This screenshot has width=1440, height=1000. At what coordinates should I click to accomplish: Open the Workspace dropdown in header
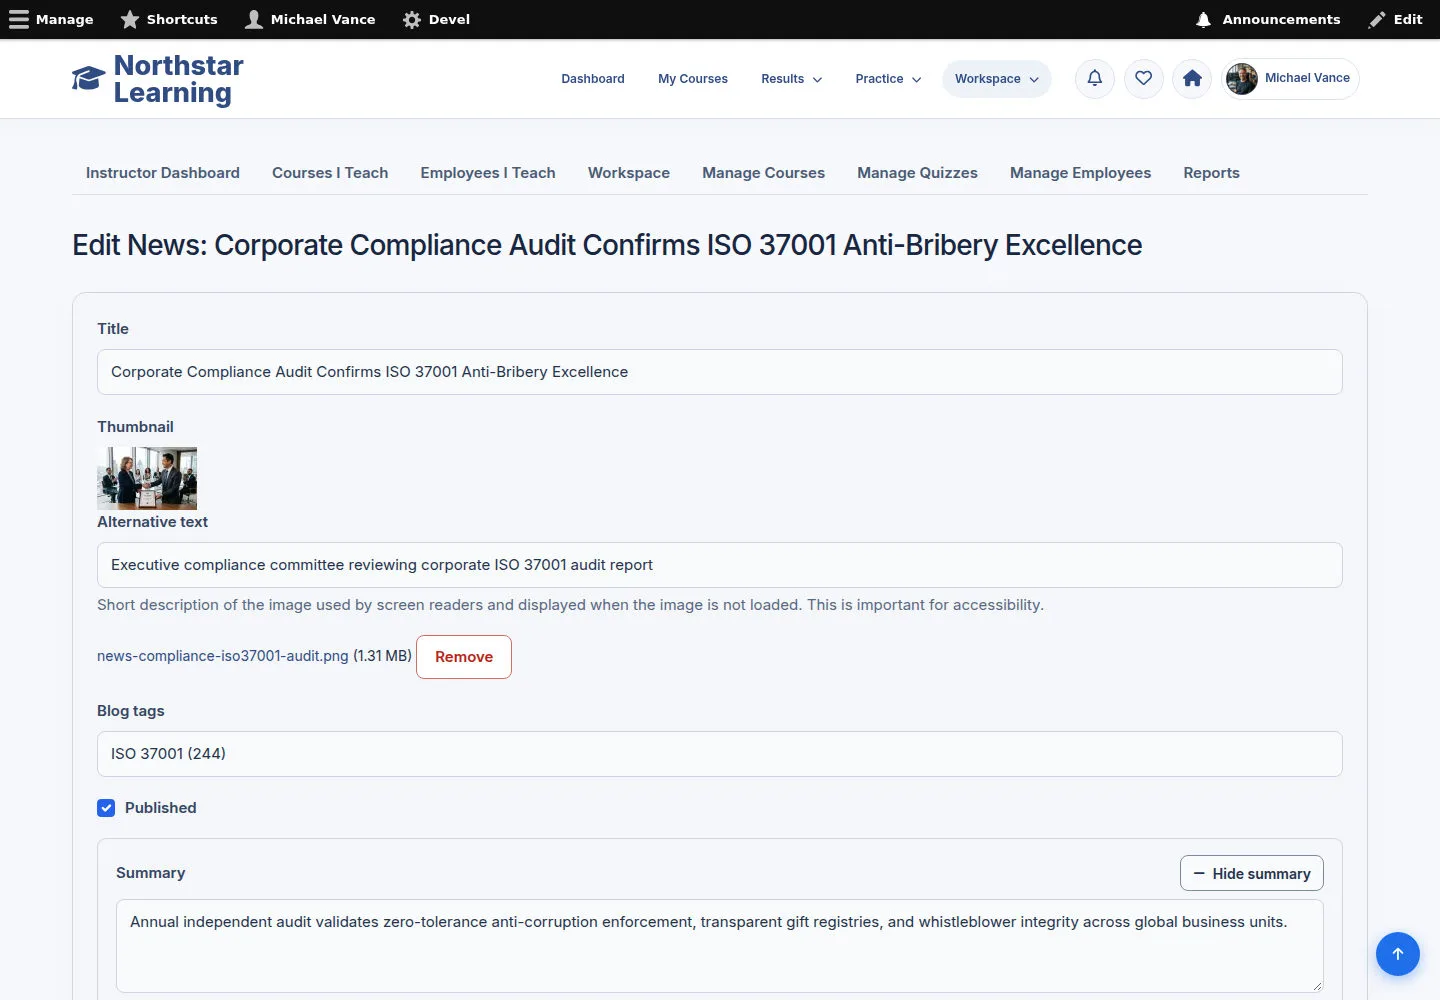point(997,79)
